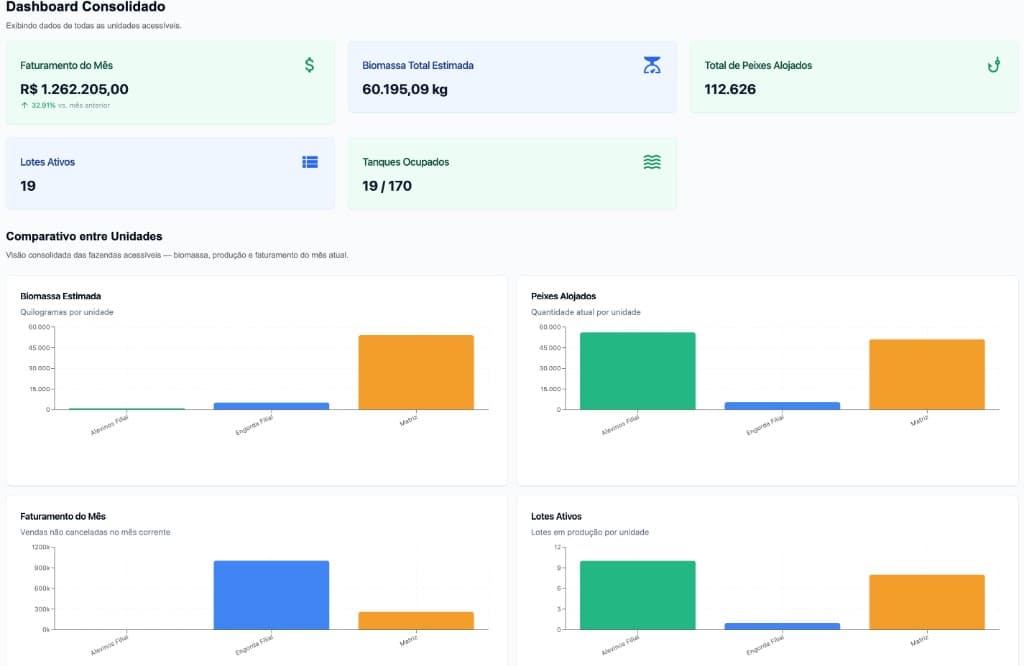Click the waves icon on Tanques Ocupados card
The height and width of the screenshot is (666, 1024).
652,162
